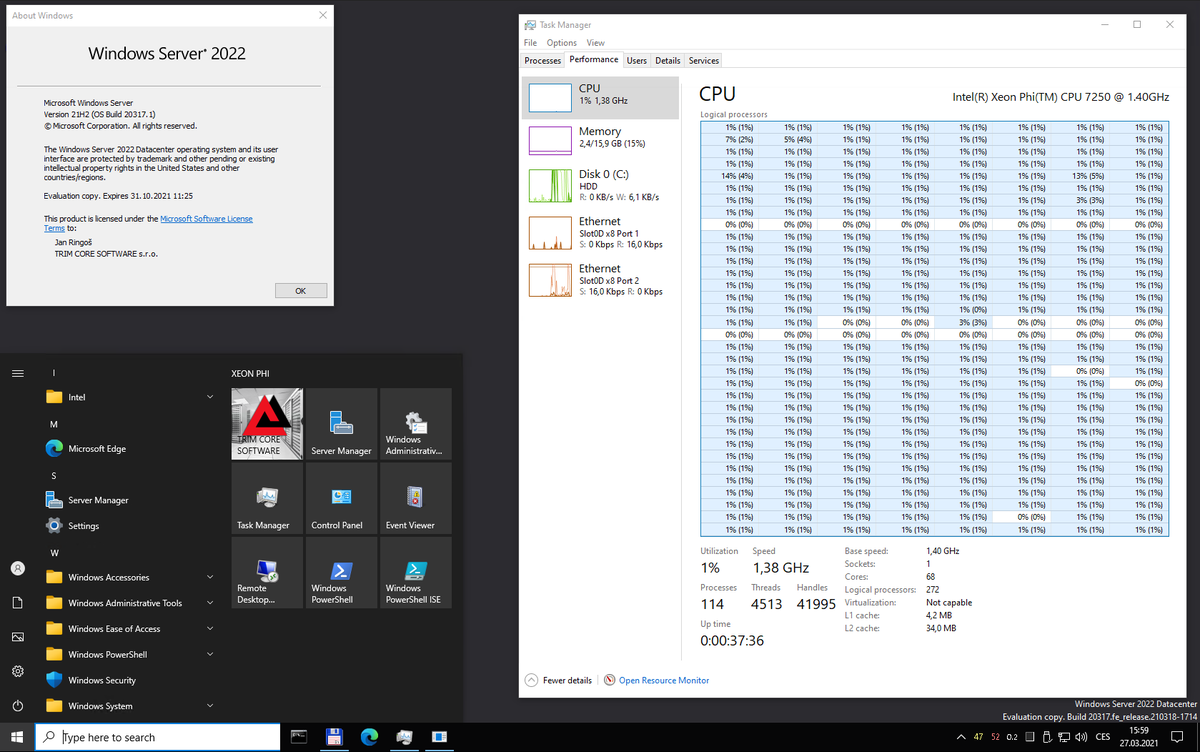Open the volume control in the system tray
The width and height of the screenshot is (1200, 752).
(1082, 737)
